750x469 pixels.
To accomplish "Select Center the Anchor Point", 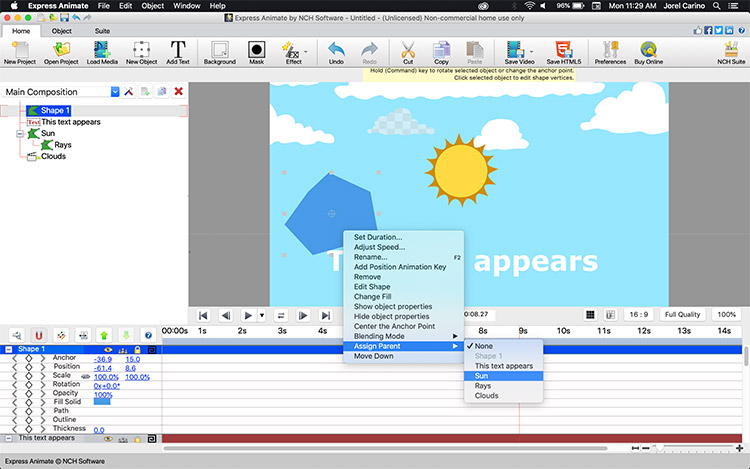I will [x=404, y=326].
